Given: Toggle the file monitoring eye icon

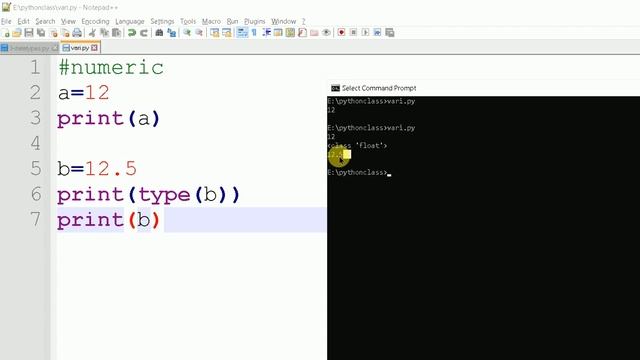Looking at the screenshot, I should [326, 33].
